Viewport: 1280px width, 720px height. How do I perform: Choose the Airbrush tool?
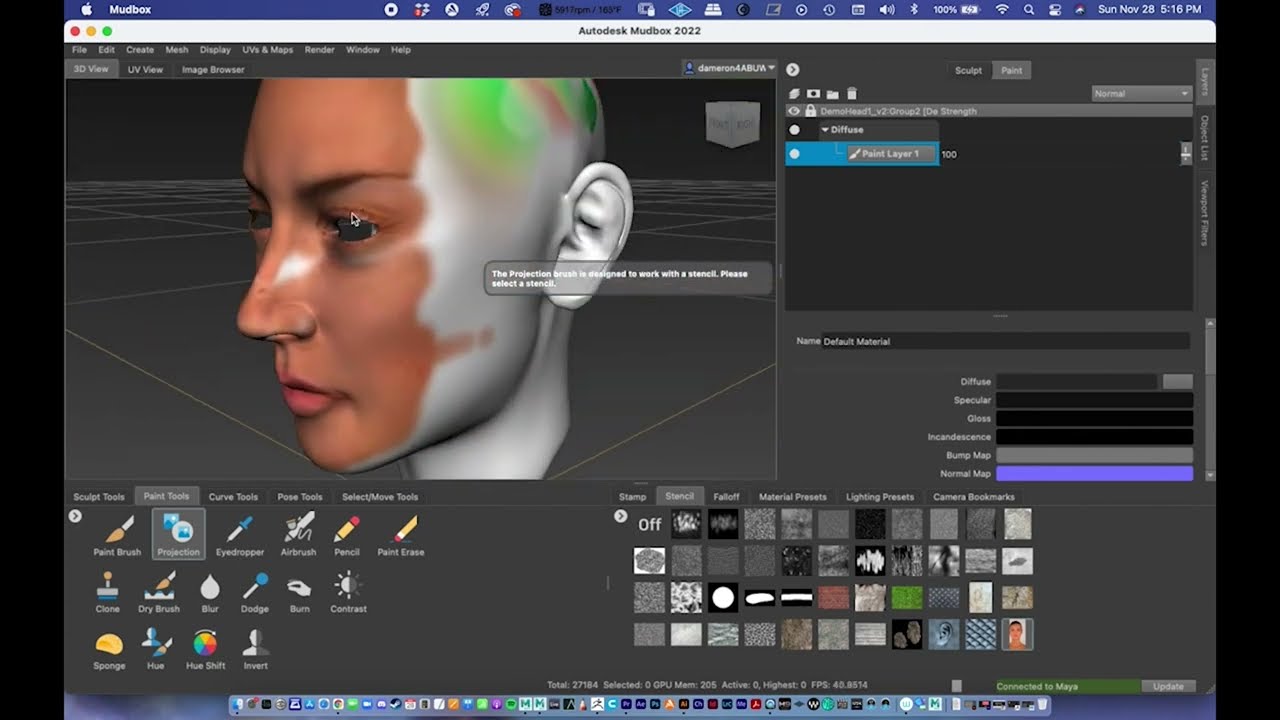point(298,535)
